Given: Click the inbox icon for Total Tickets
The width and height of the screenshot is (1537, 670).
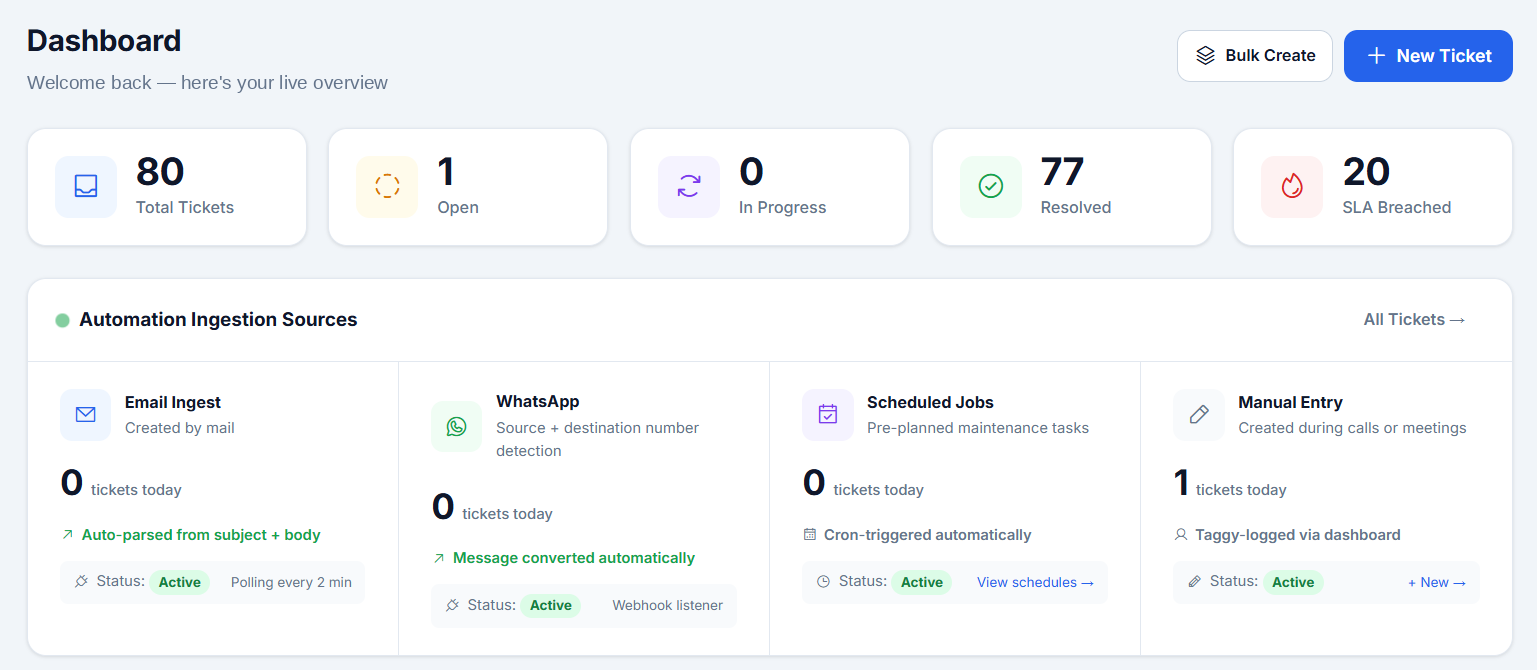Looking at the screenshot, I should 86,186.
